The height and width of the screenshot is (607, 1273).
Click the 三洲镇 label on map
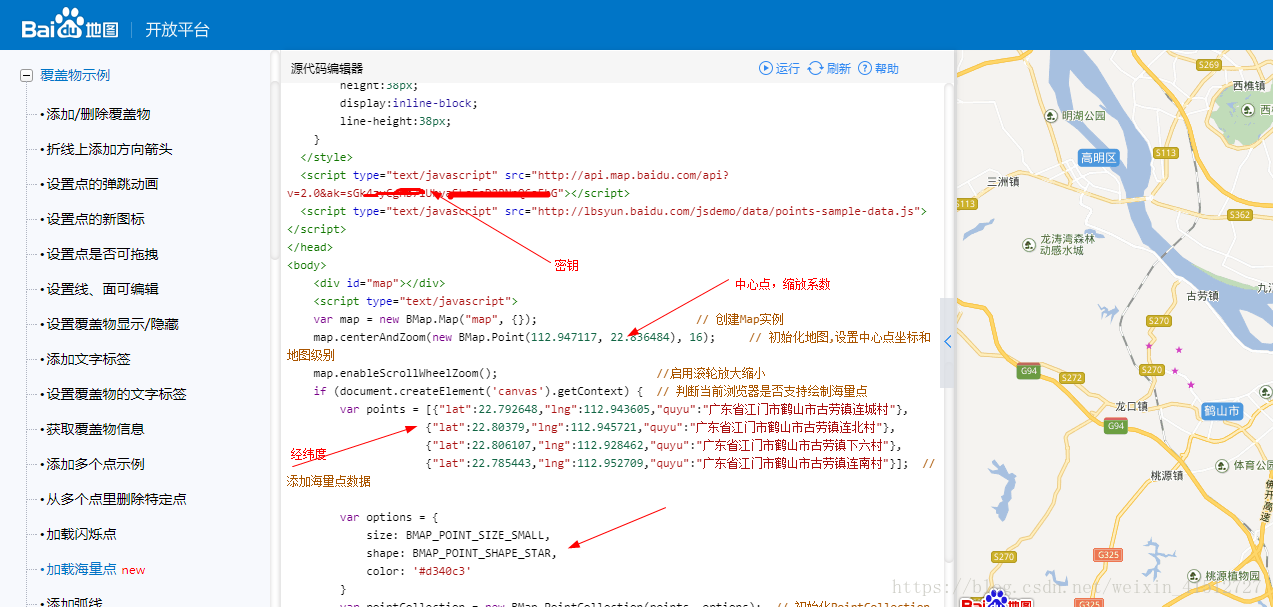pyautogui.click(x=1003, y=182)
